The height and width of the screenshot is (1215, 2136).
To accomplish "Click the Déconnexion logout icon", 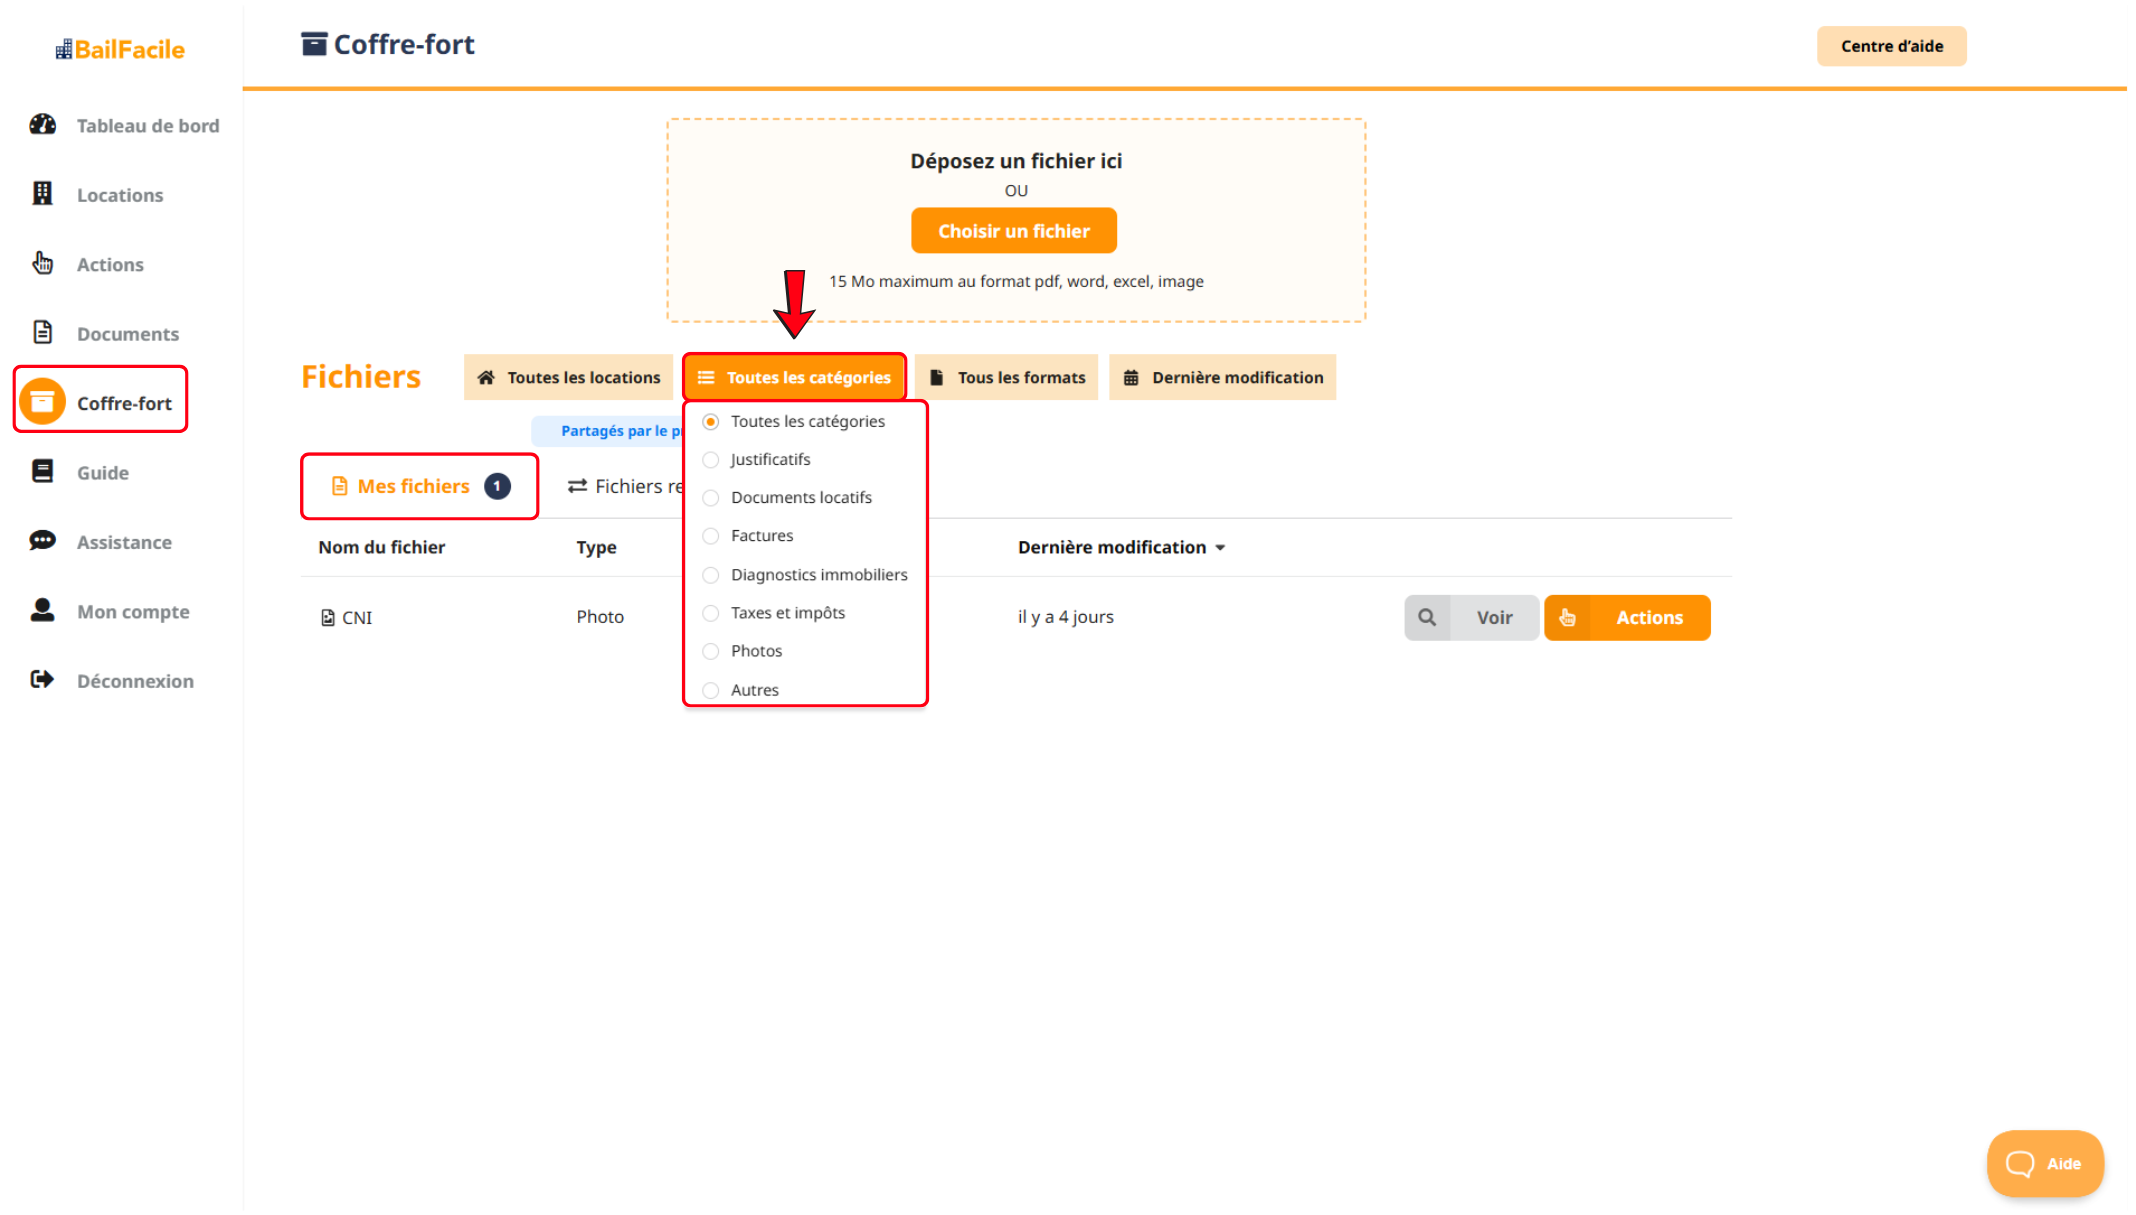I will 42,680.
